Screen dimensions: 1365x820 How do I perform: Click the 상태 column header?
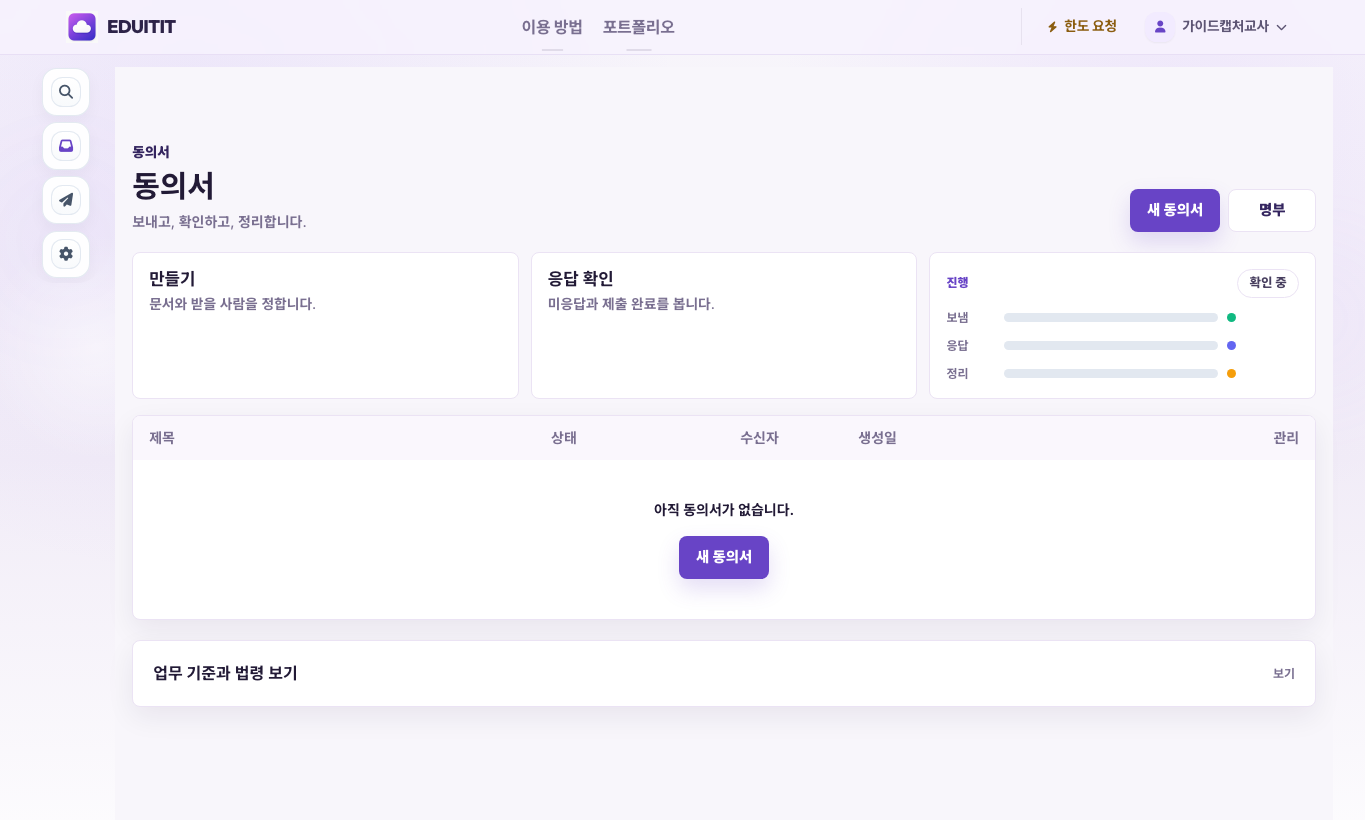564,438
